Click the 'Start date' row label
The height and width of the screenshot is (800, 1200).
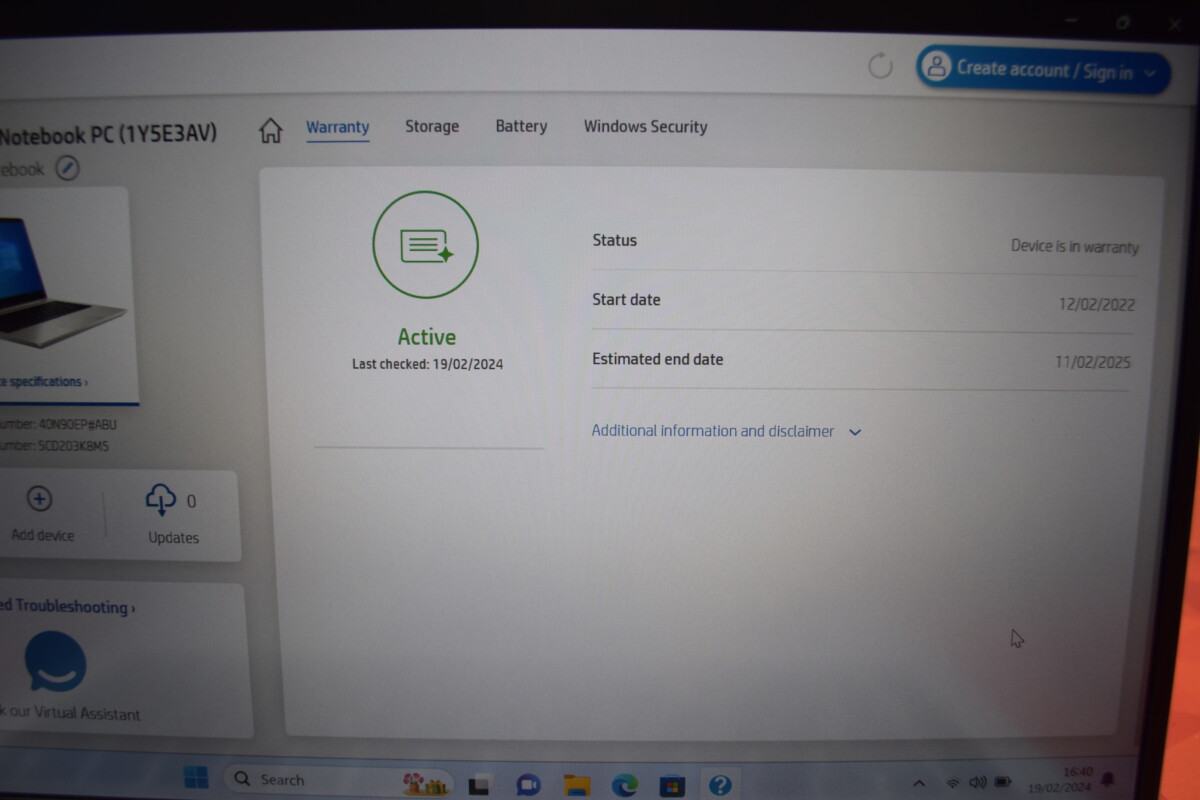click(626, 299)
